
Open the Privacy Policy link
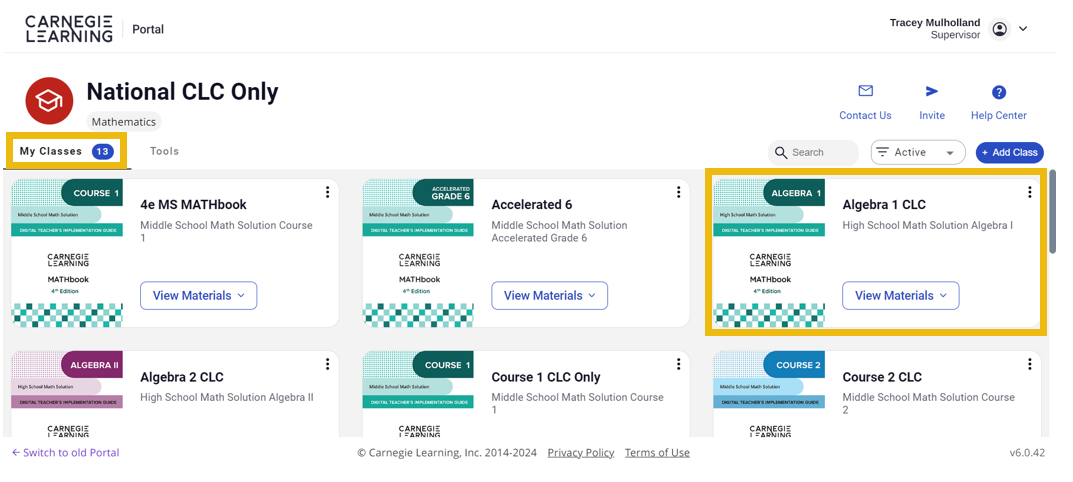pyautogui.click(x=581, y=453)
